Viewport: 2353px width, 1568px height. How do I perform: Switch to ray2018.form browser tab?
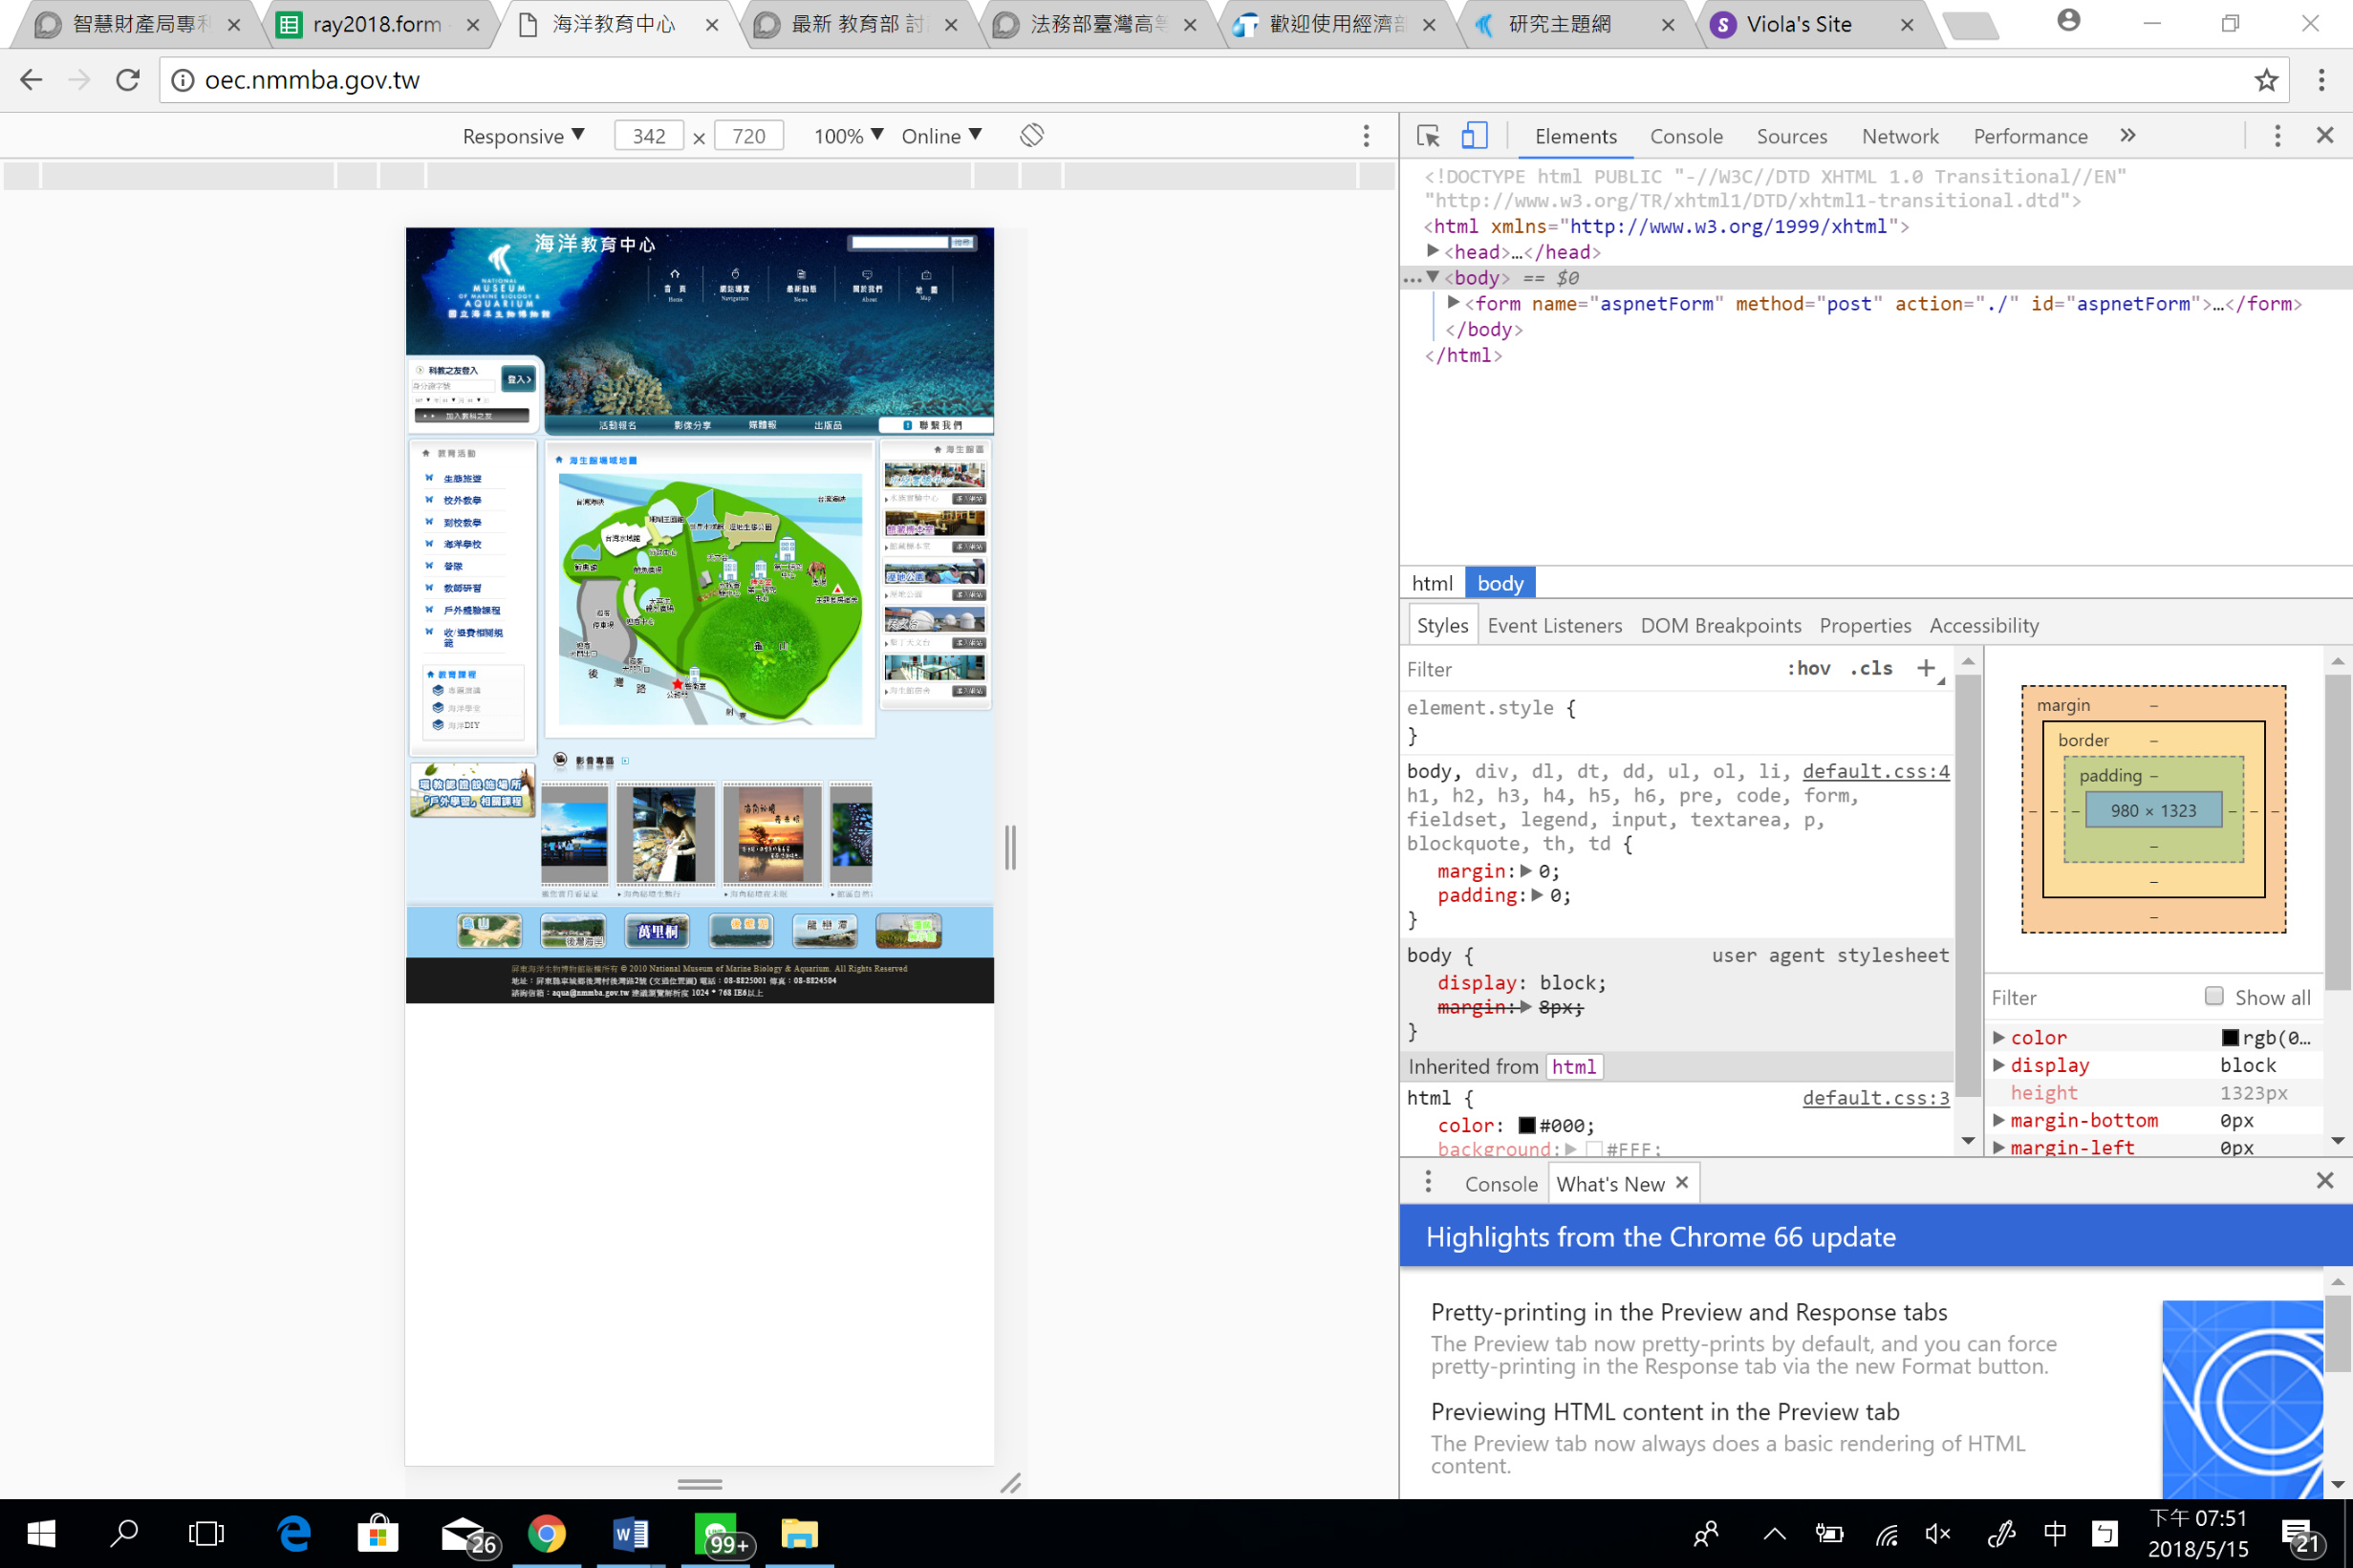[377, 24]
